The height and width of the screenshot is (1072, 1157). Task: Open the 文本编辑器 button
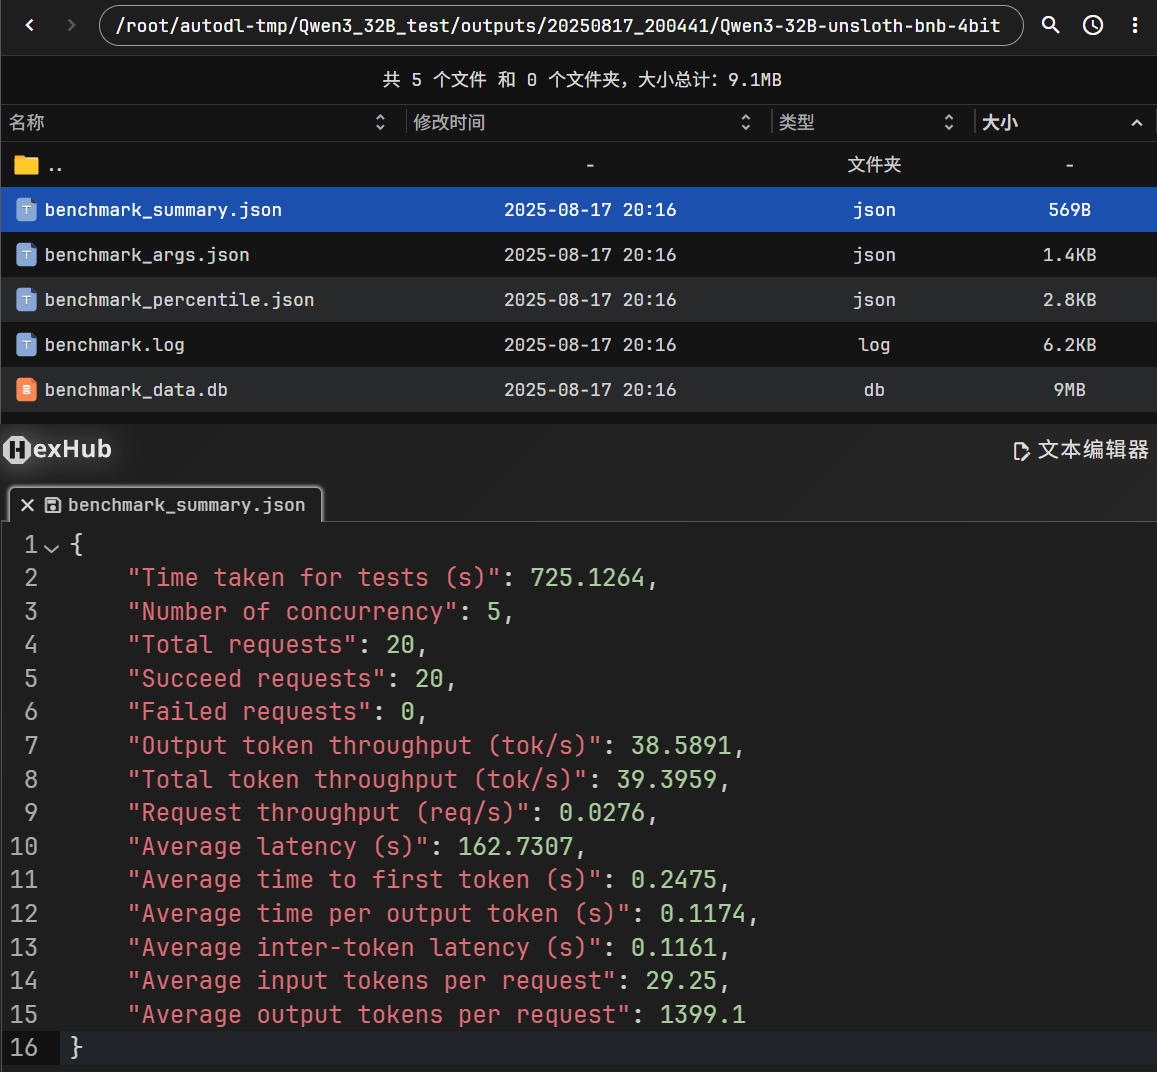pyautogui.click(x=1081, y=450)
